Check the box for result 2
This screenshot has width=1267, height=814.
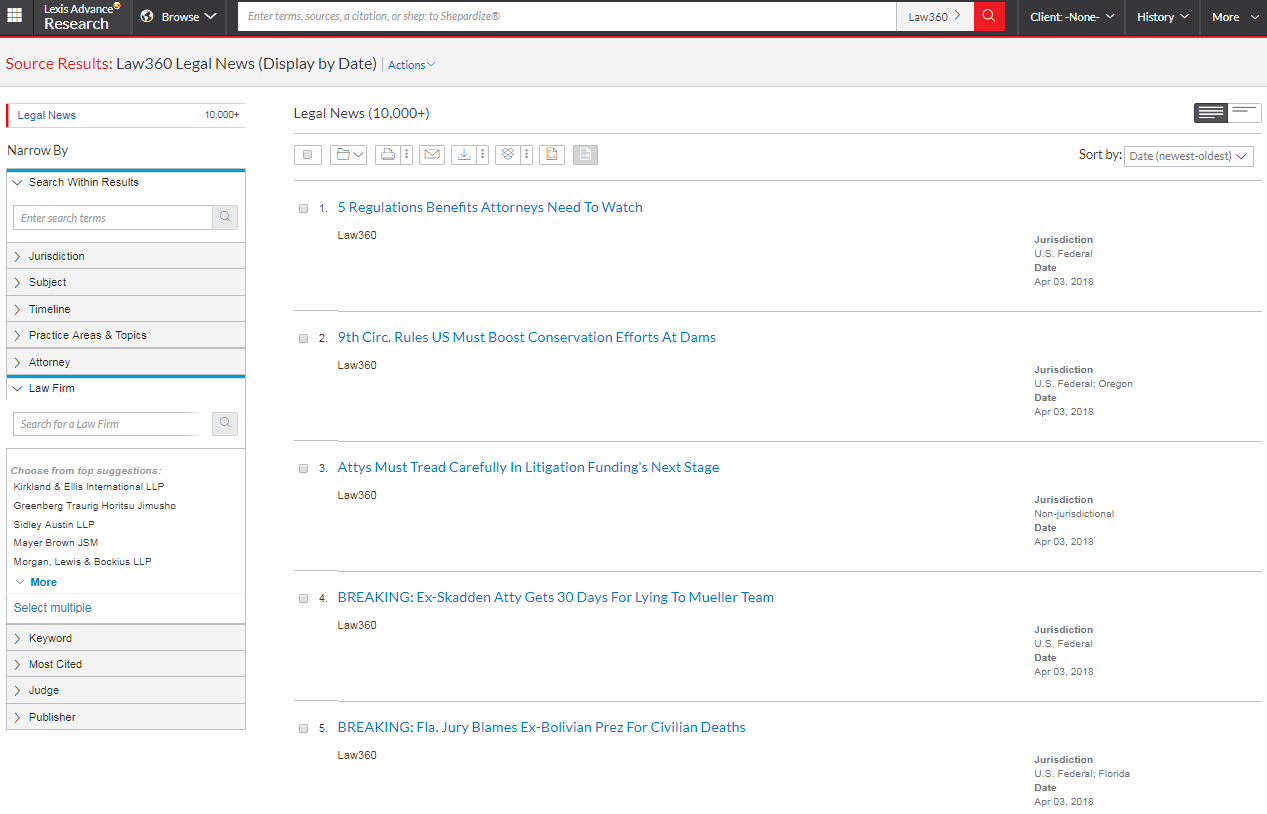tap(303, 338)
